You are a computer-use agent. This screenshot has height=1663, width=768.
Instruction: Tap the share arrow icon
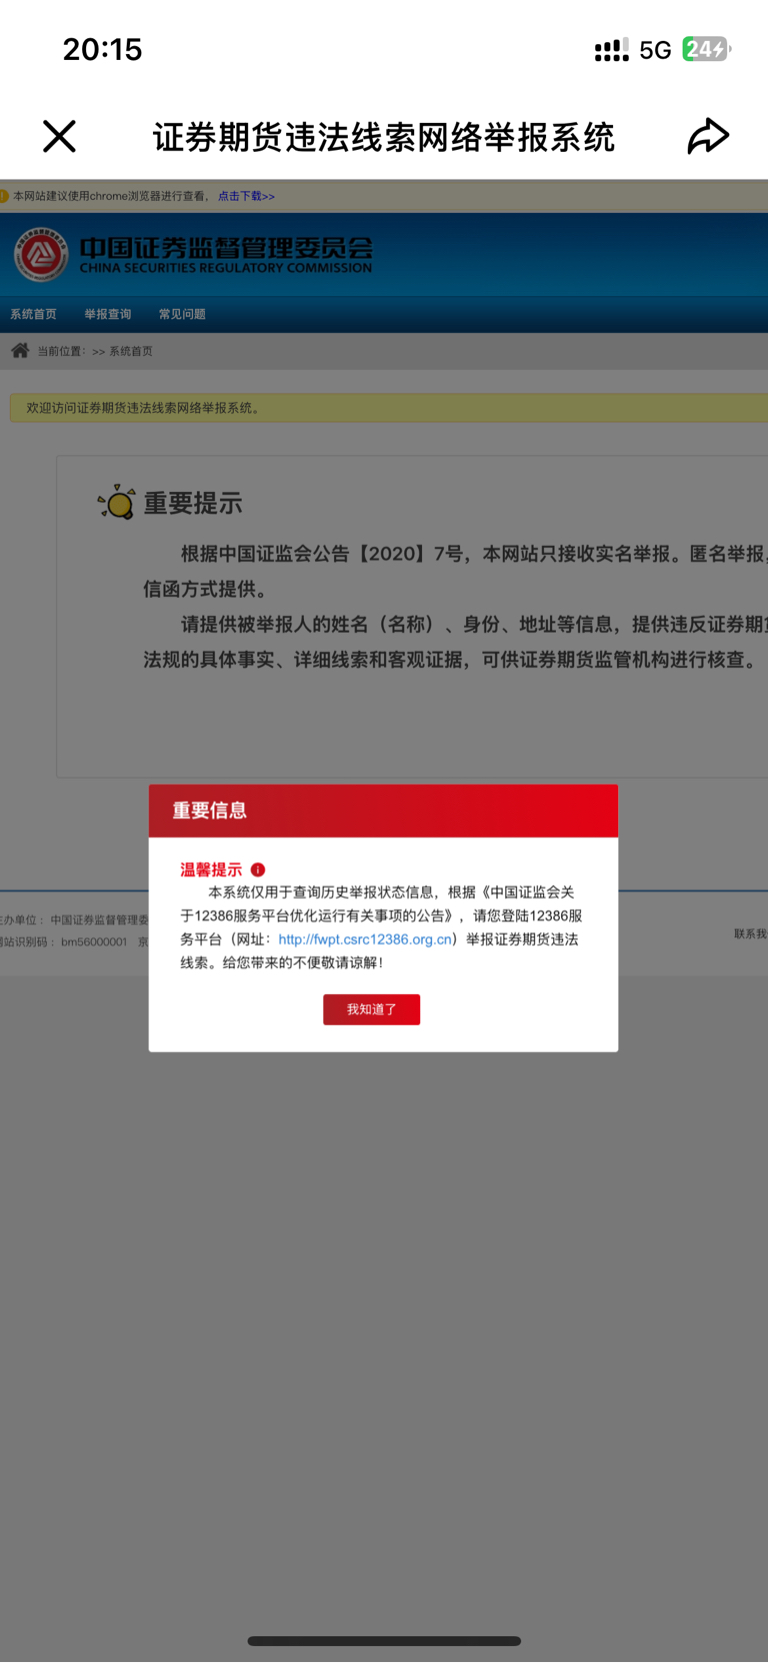[708, 136]
